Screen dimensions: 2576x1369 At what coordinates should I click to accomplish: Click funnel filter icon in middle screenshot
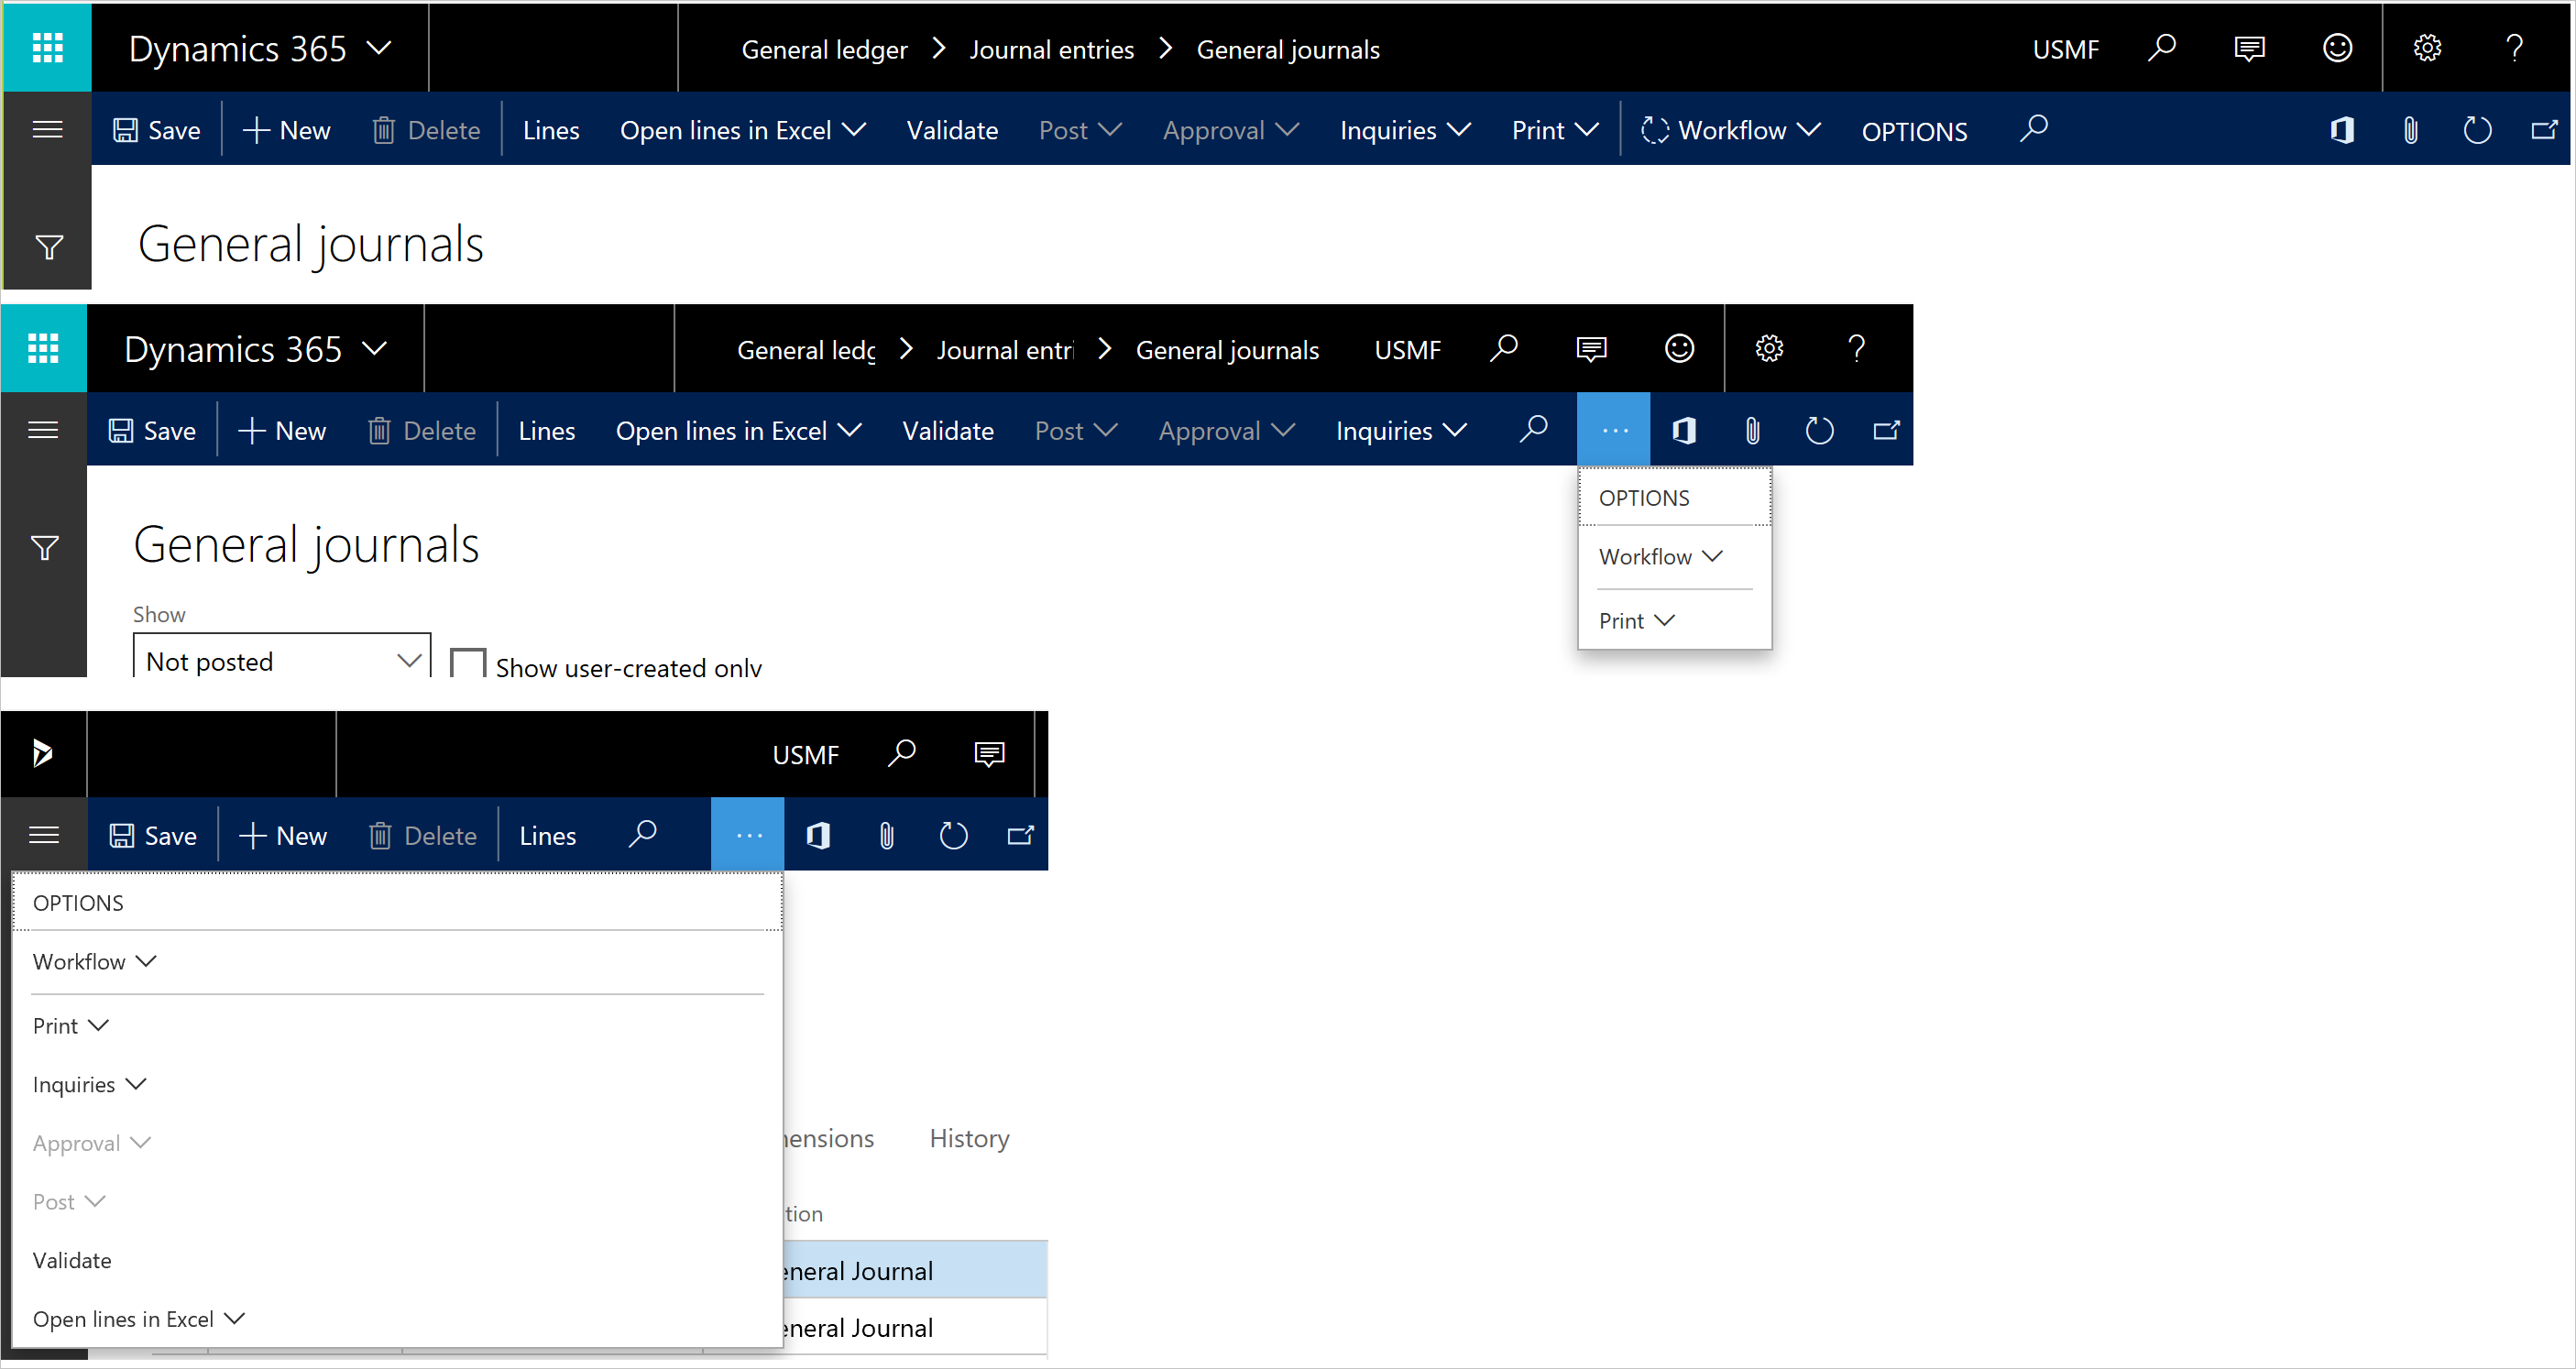44,547
